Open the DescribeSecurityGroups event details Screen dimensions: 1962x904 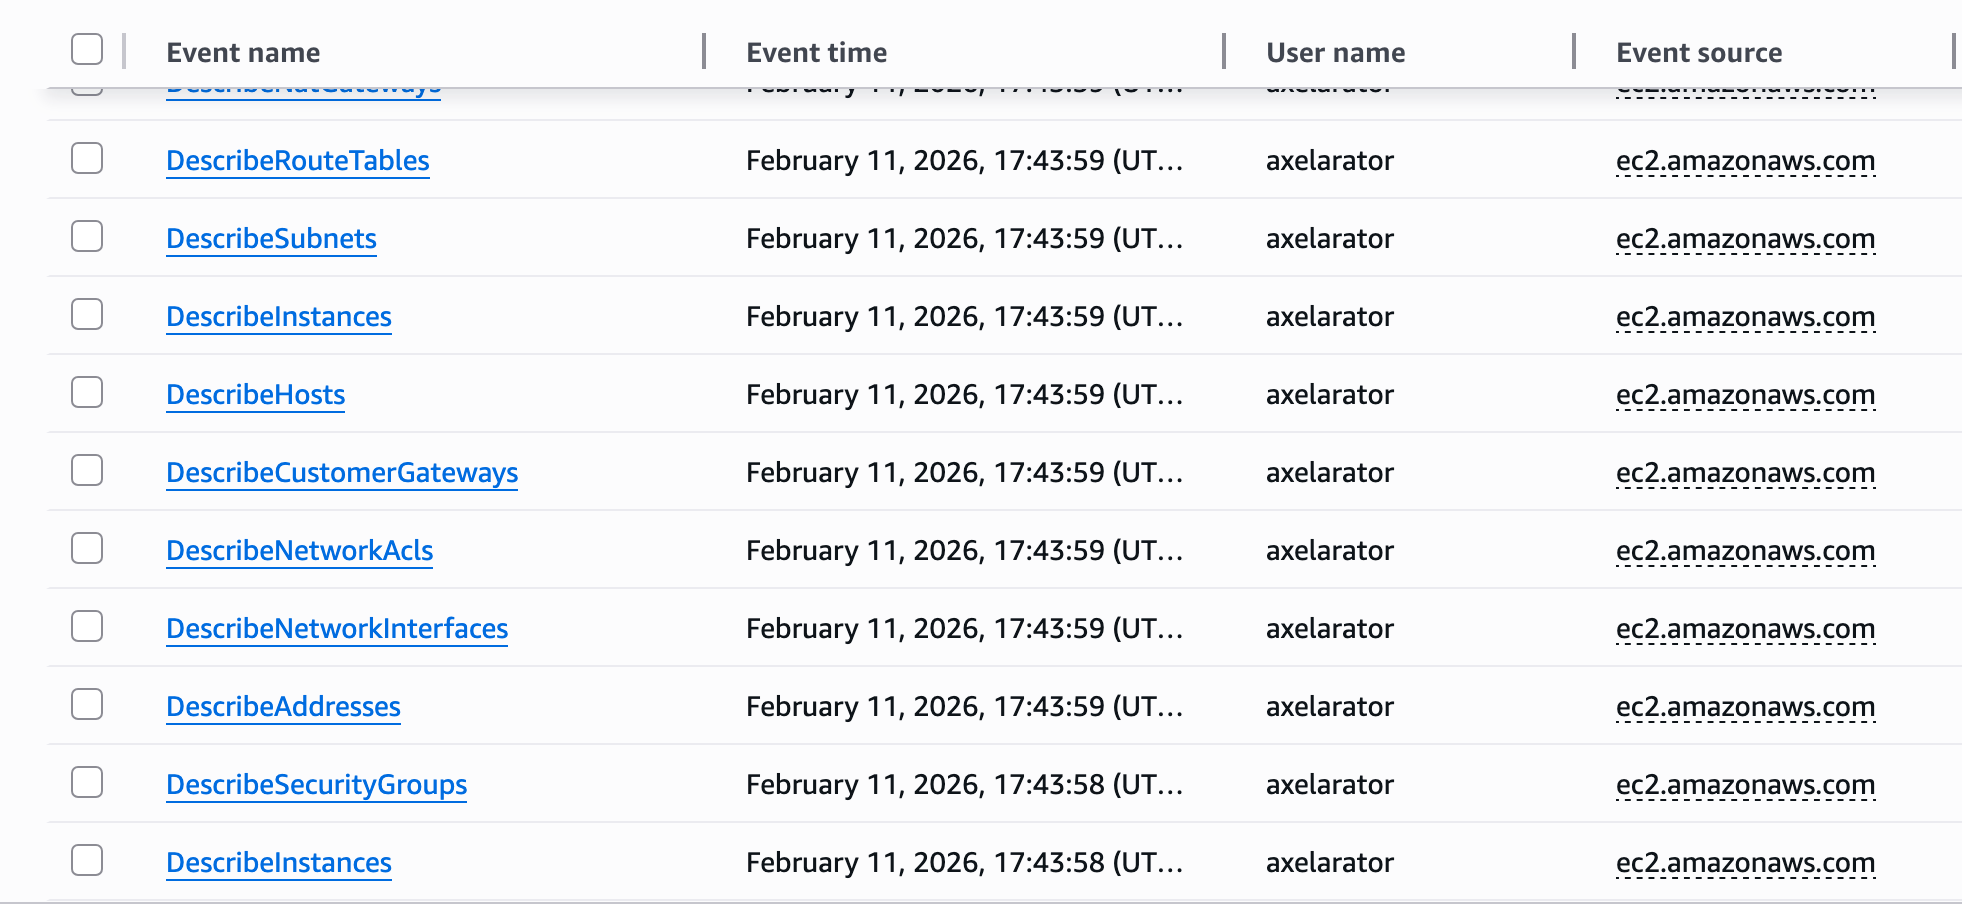coord(316,785)
